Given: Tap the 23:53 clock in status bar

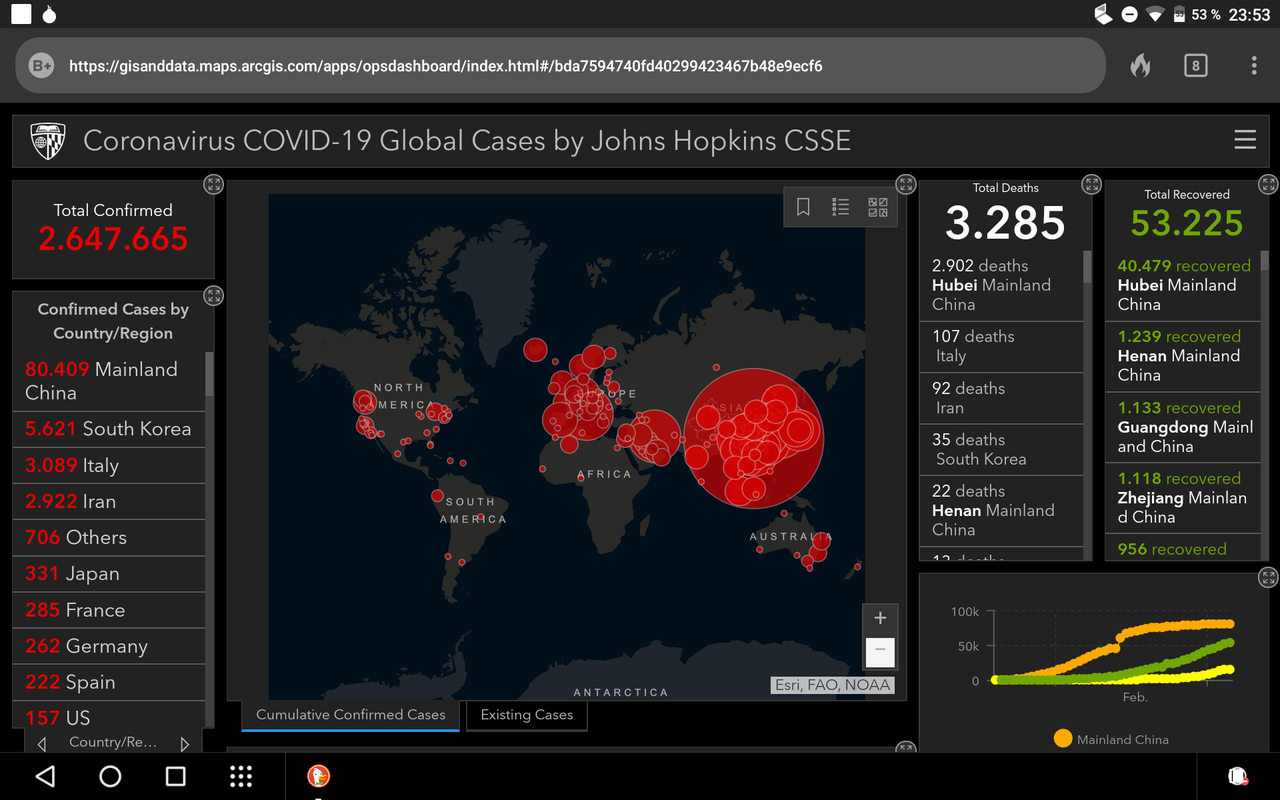Looking at the screenshot, I should pyautogui.click(x=1249, y=15).
